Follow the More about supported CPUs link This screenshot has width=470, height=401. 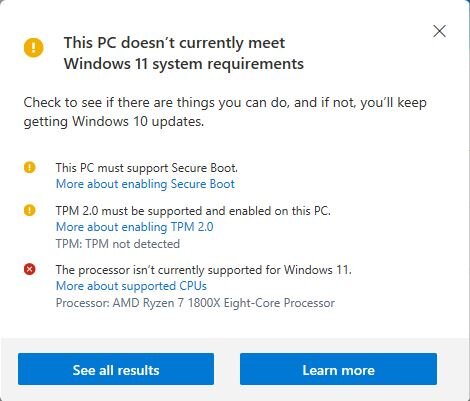(x=131, y=286)
